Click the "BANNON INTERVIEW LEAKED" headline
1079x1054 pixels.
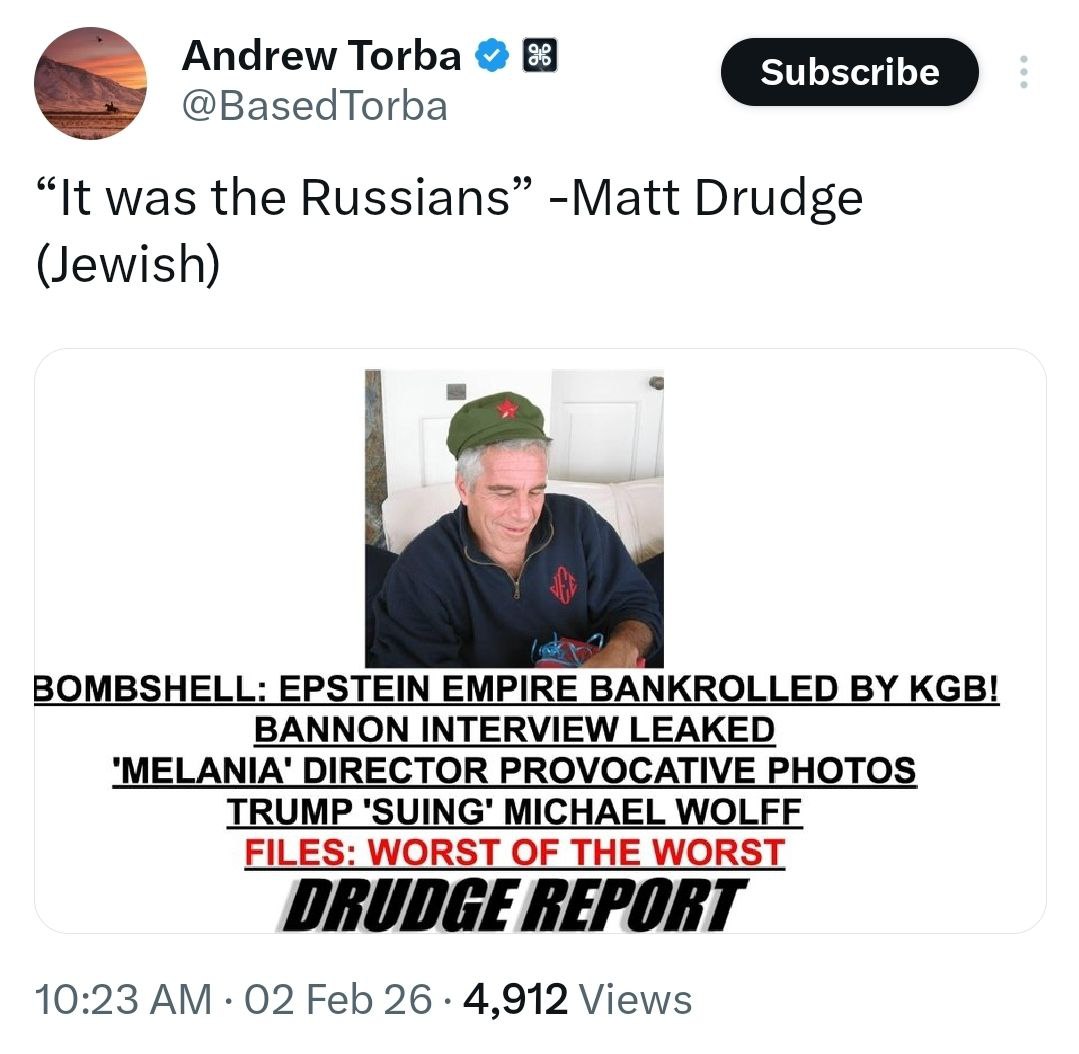click(x=515, y=729)
